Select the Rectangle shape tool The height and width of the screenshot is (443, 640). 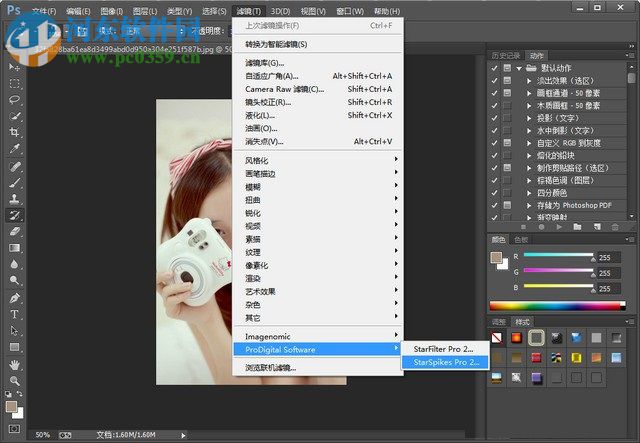pos(14,347)
